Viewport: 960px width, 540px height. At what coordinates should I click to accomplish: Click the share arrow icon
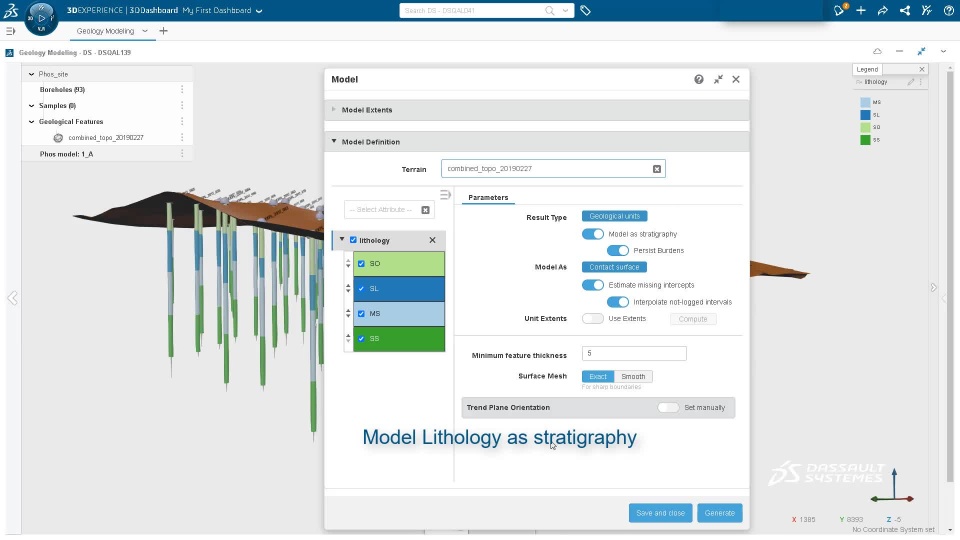pyautogui.click(x=882, y=10)
